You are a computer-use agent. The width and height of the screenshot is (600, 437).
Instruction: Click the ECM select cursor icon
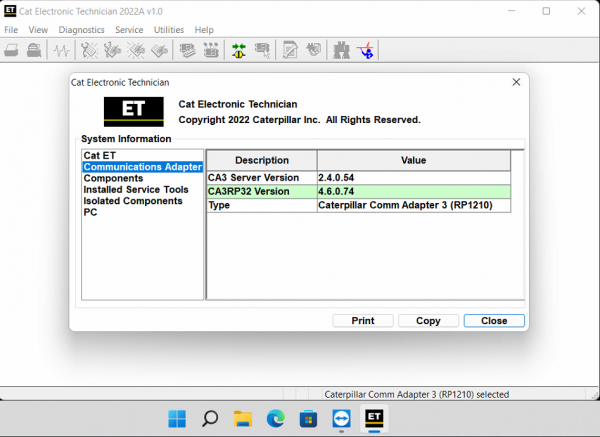pyautogui.click(x=262, y=50)
